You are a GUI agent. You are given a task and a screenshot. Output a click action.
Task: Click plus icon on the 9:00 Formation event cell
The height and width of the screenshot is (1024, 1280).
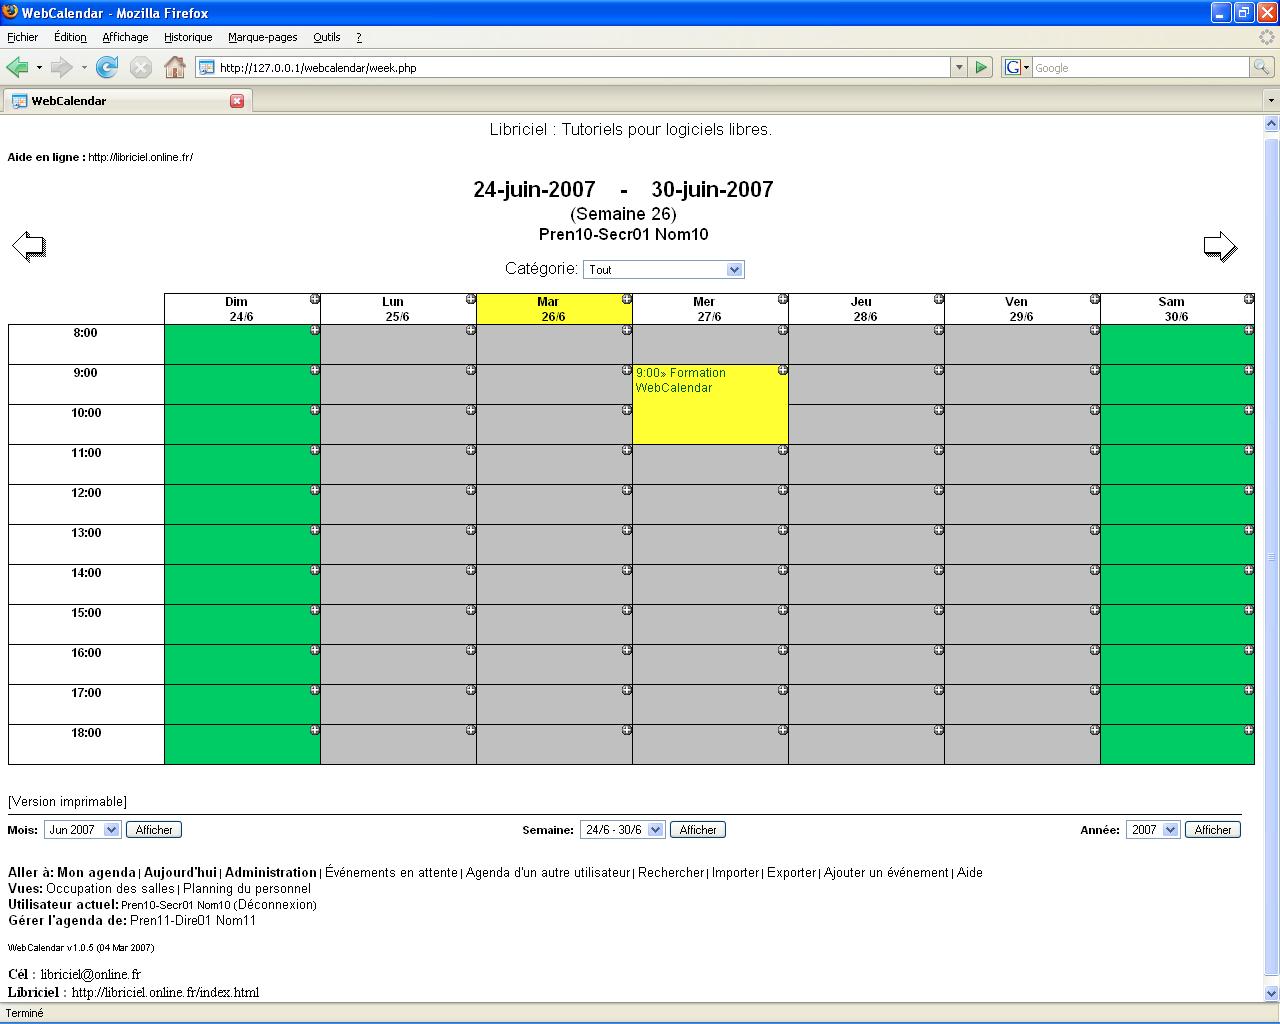coord(783,370)
